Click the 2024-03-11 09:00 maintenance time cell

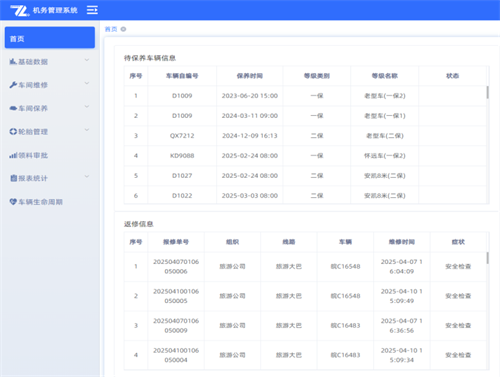click(x=250, y=116)
